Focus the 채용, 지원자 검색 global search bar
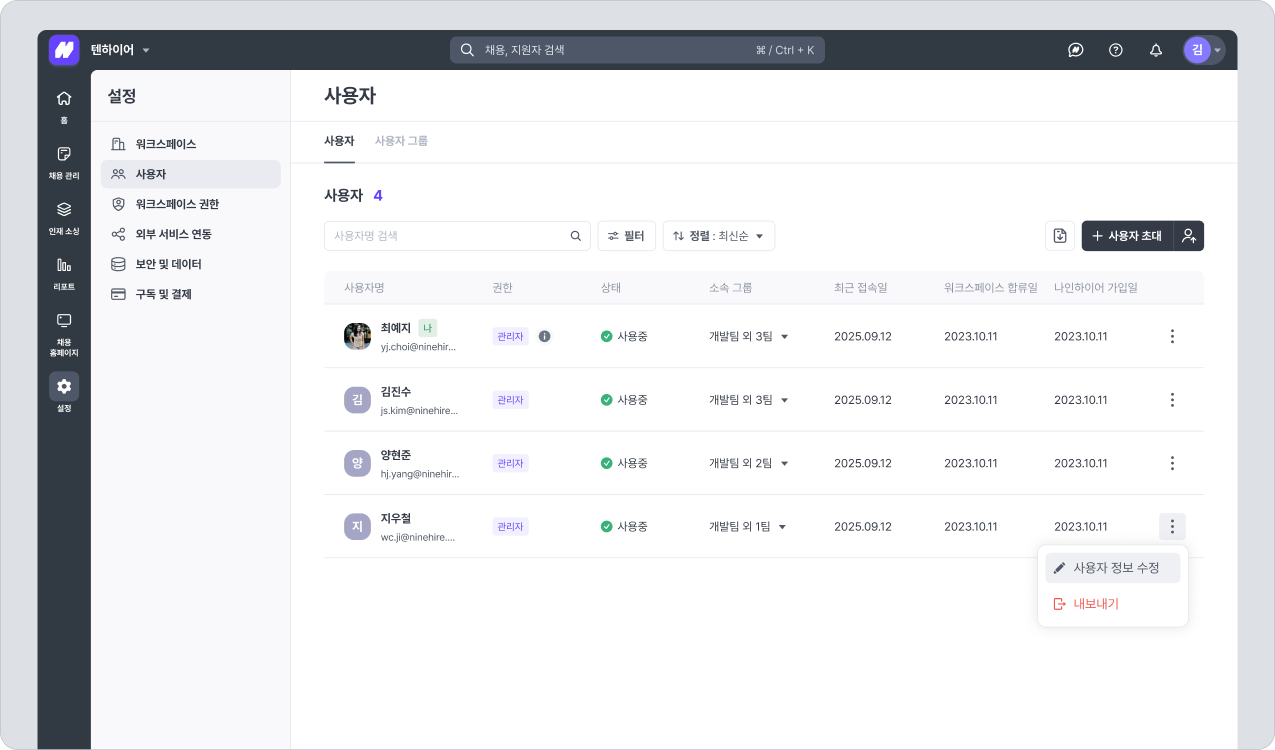 637,50
